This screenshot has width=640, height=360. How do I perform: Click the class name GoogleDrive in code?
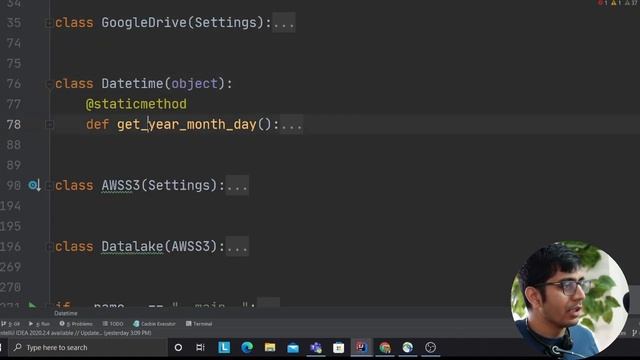coord(144,23)
